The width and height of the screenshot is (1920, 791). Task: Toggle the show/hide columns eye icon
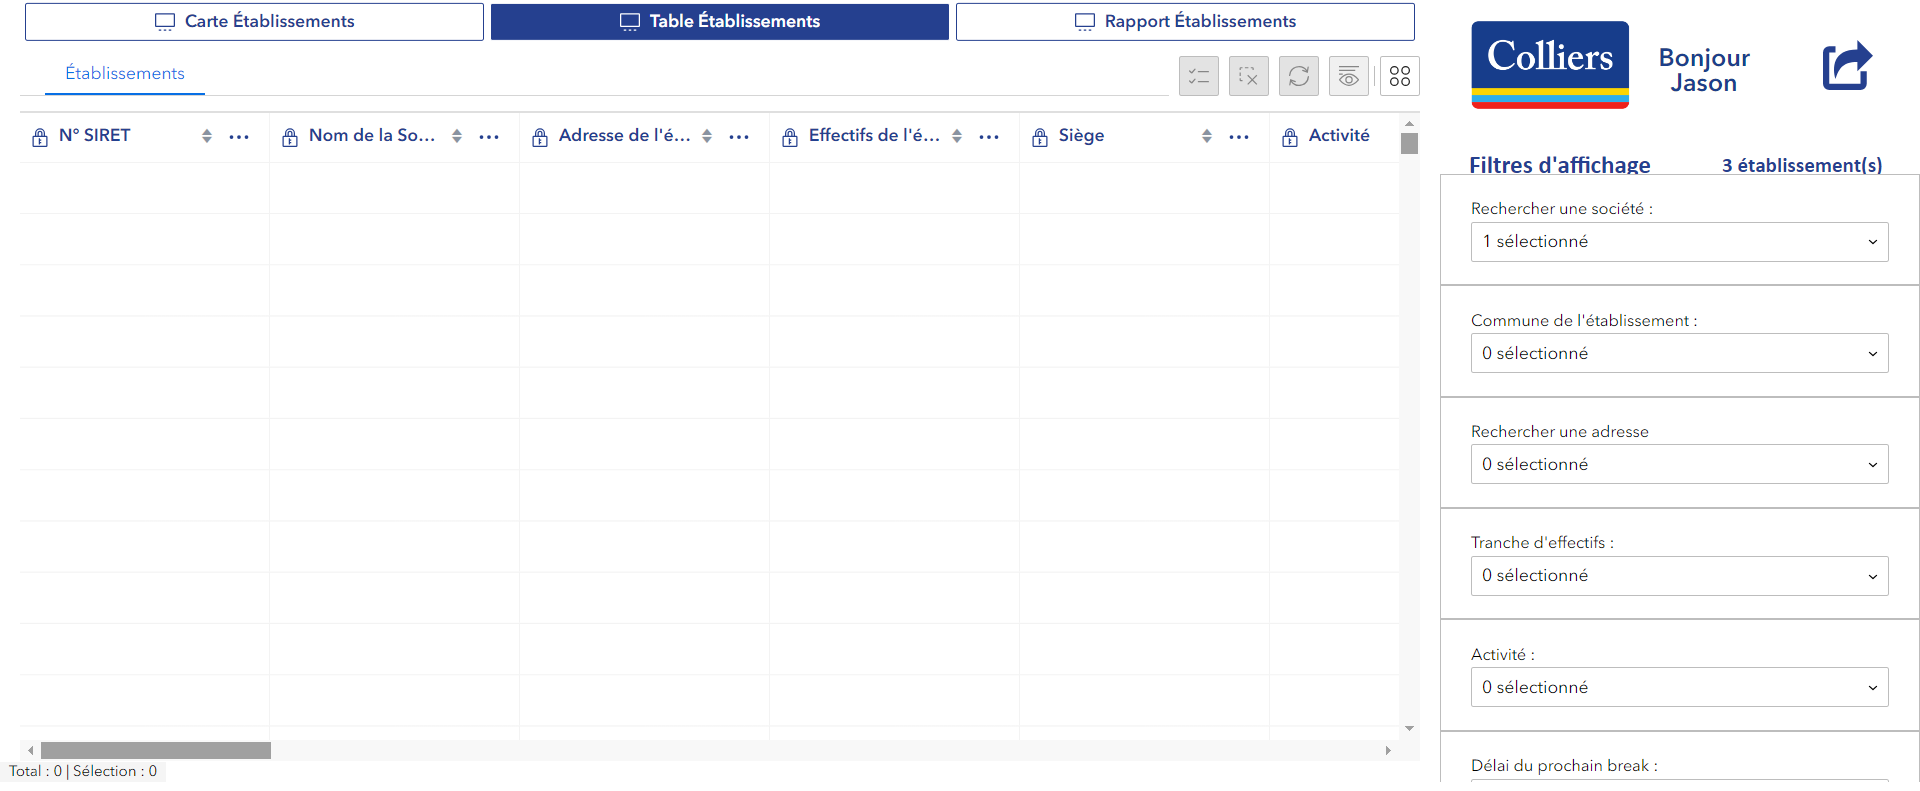click(1348, 76)
